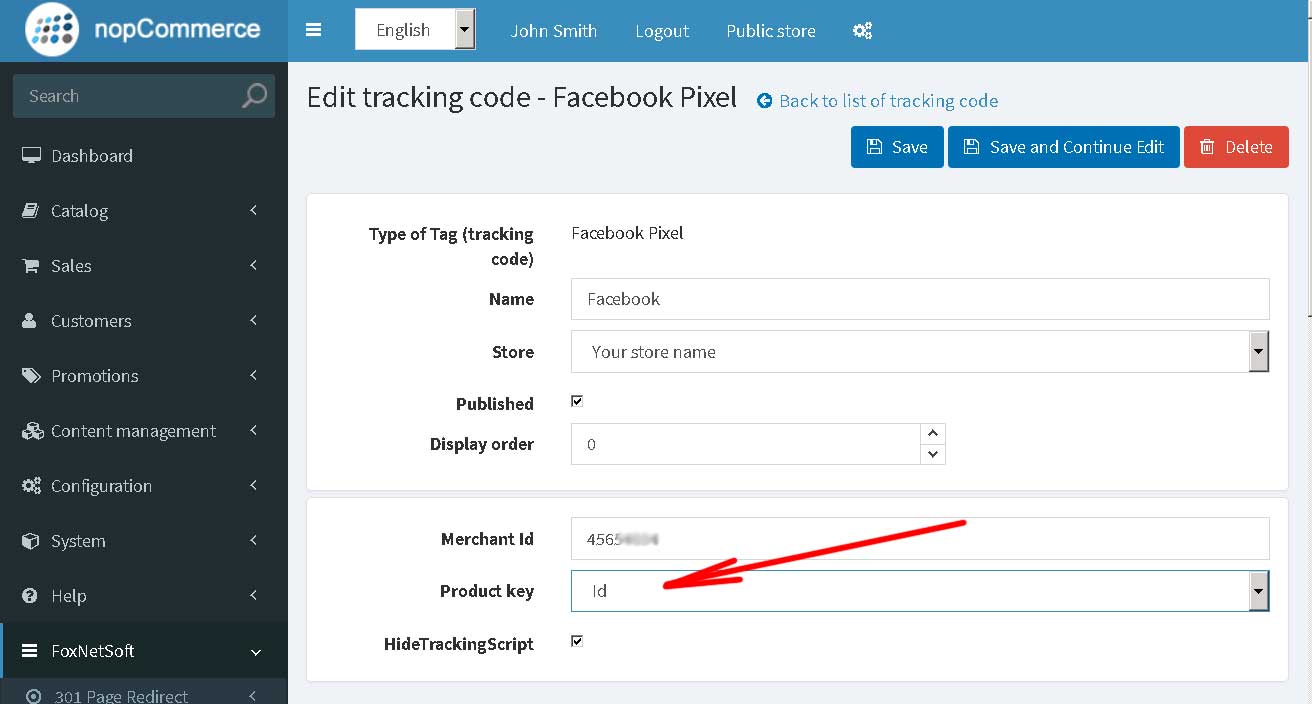Collapse the FoxNetSoft menu chevron
The image size is (1312, 704).
pos(255,652)
